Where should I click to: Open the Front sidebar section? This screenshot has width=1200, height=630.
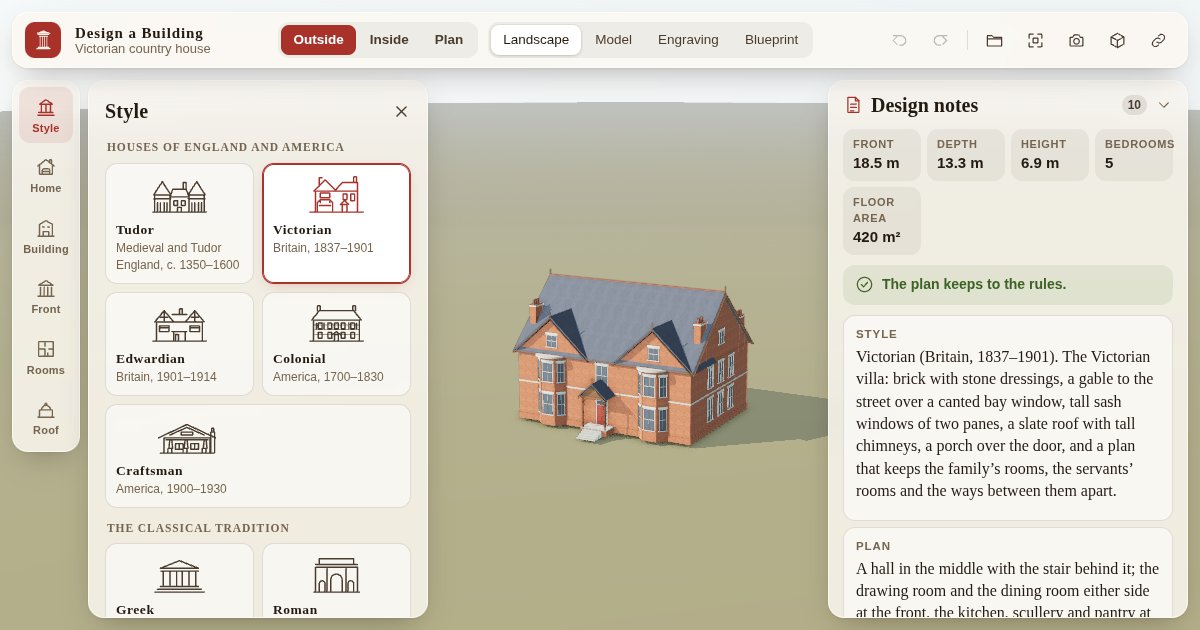(x=46, y=297)
